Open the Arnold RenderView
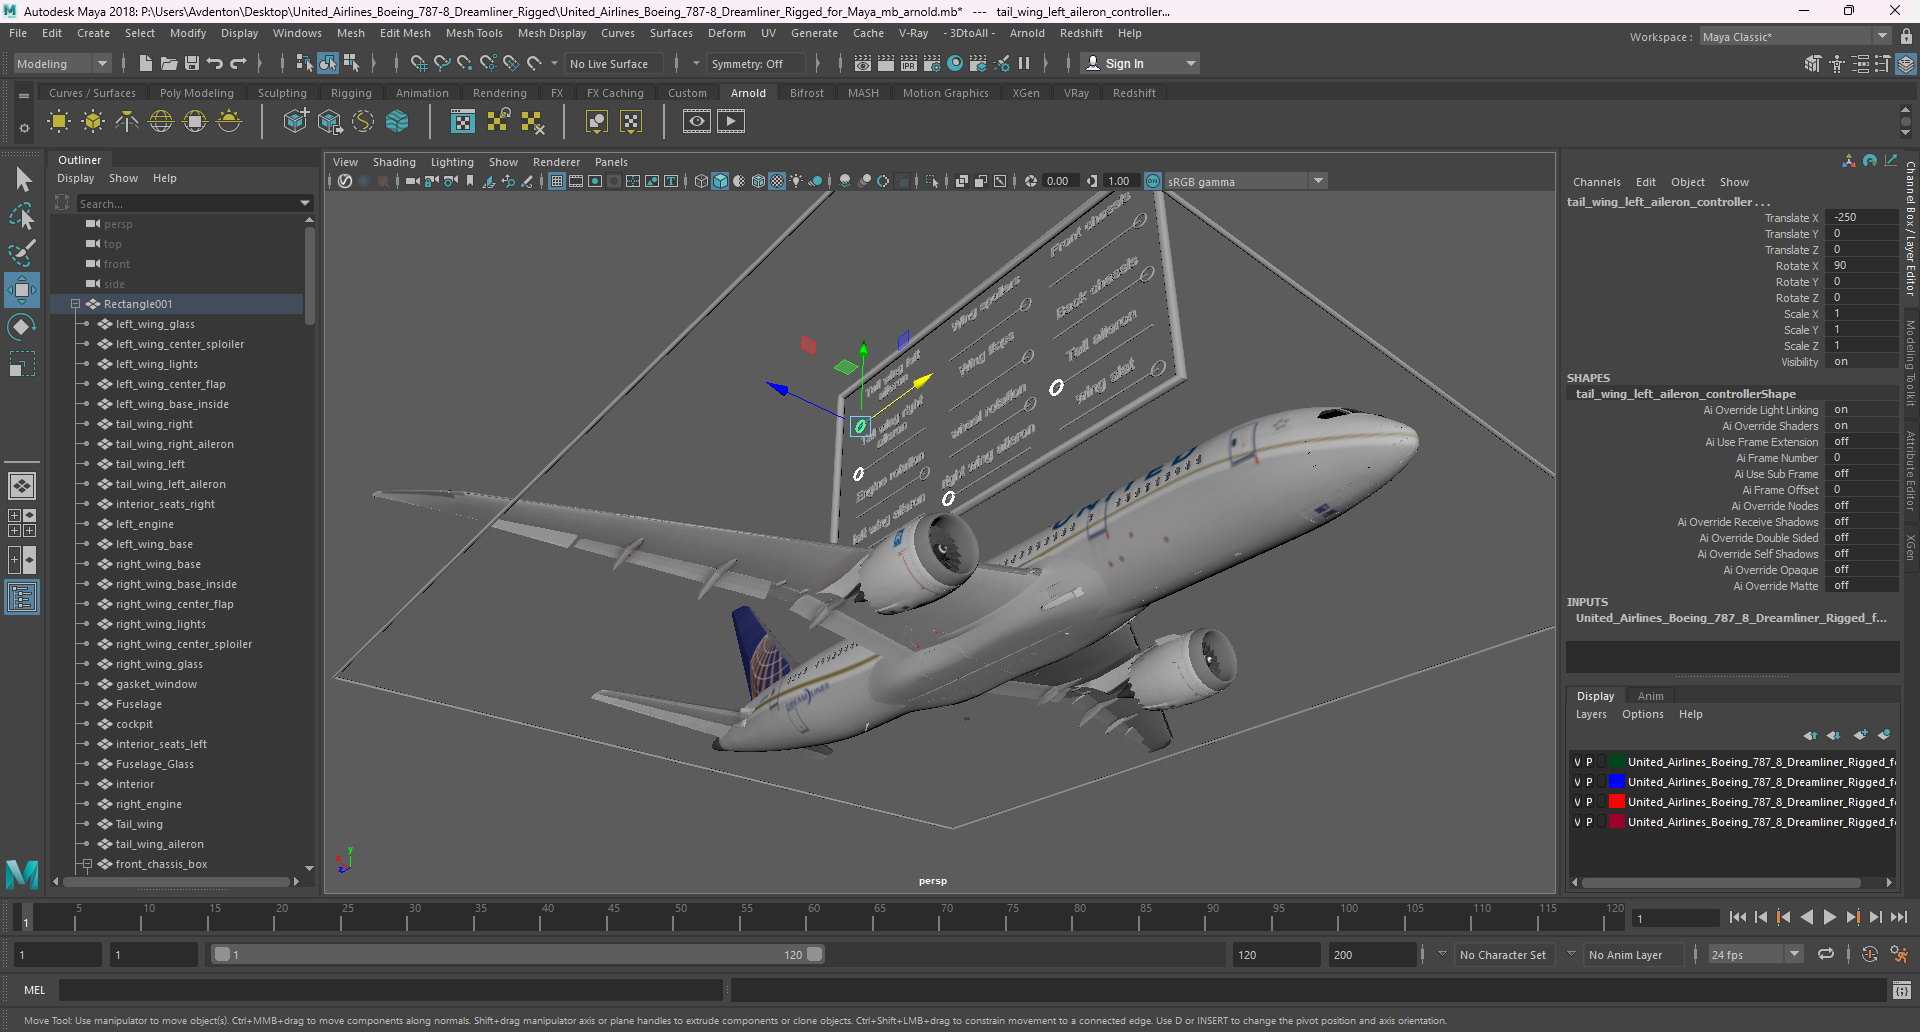This screenshot has height=1032, width=1920. pos(697,122)
